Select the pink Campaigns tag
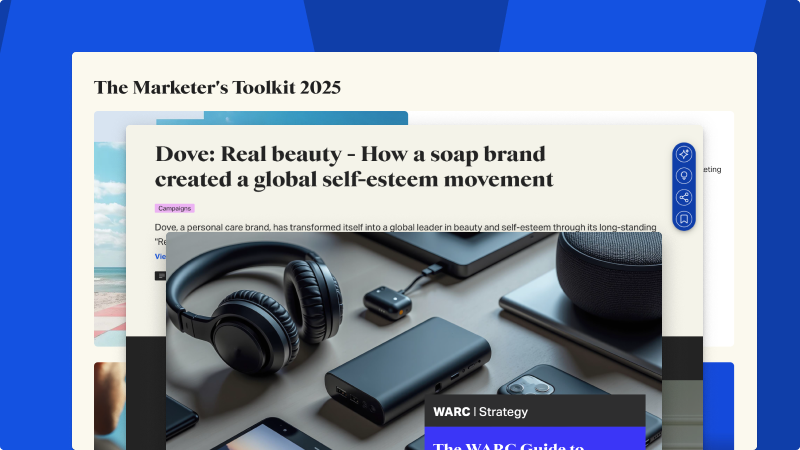The width and height of the screenshot is (800, 450). 174,208
